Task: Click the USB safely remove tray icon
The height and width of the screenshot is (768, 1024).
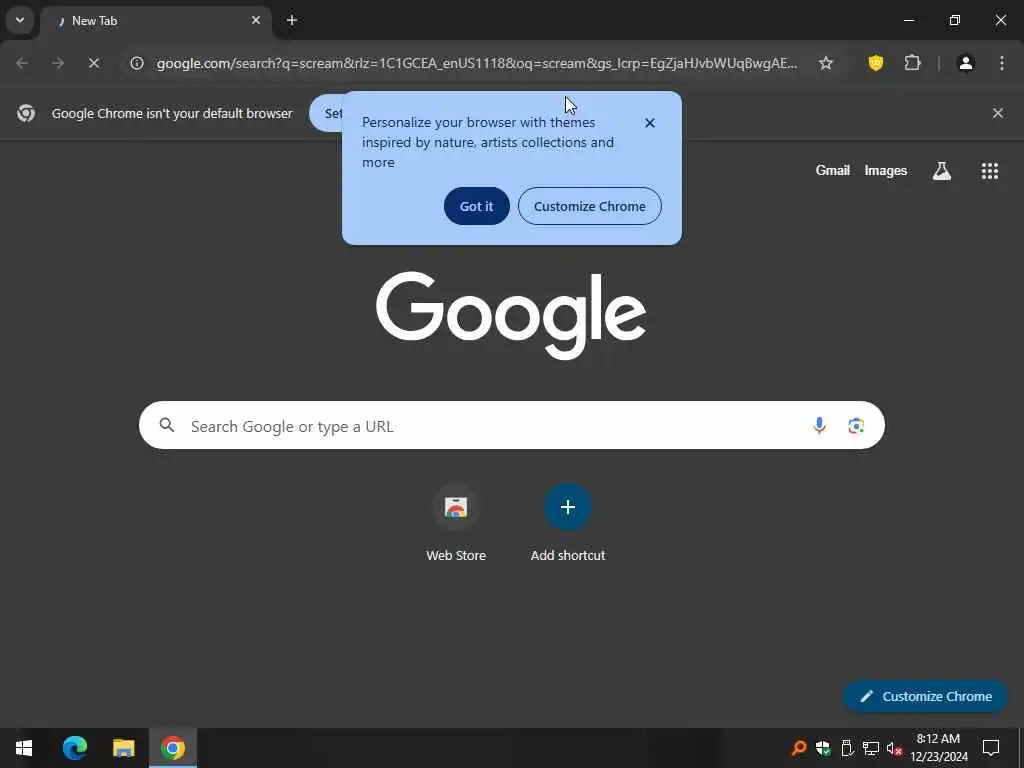Action: (x=847, y=748)
